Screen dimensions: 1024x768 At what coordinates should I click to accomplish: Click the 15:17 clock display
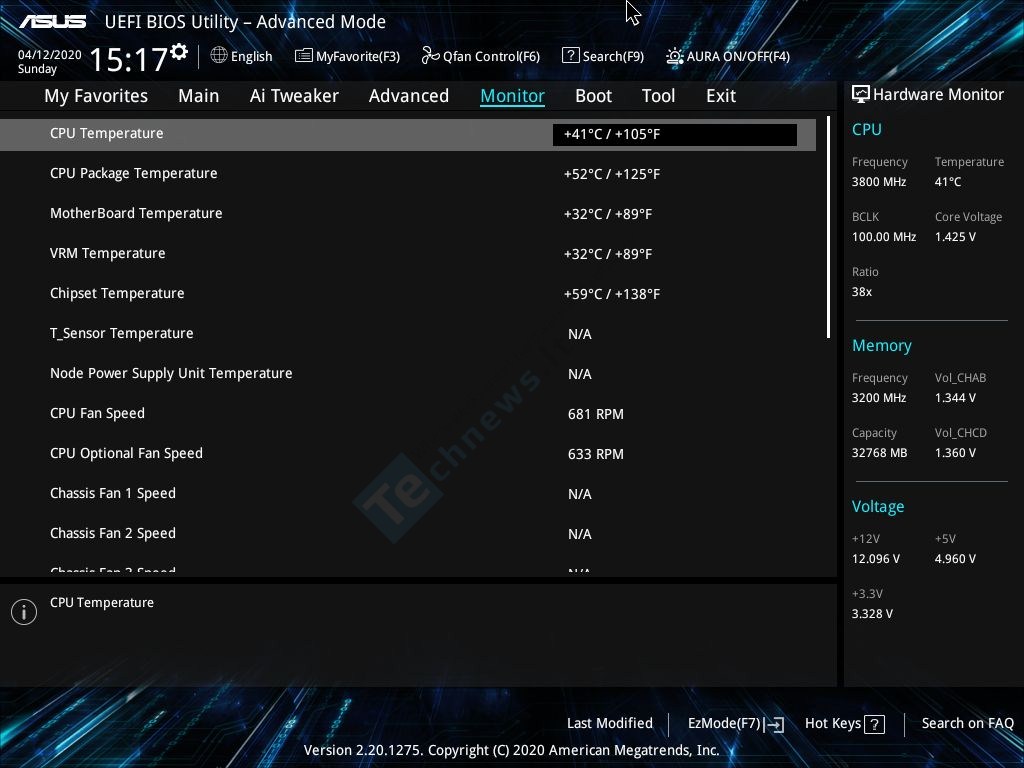click(x=129, y=59)
